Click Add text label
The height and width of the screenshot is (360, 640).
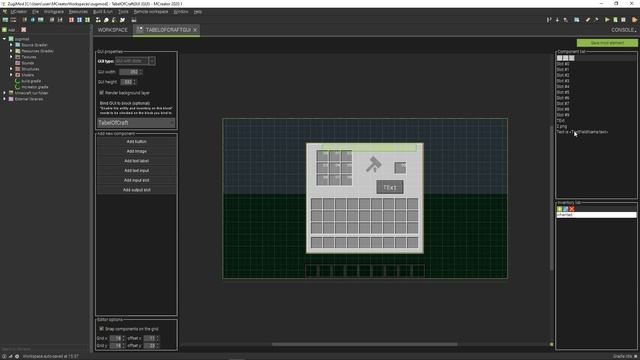[x=136, y=161]
